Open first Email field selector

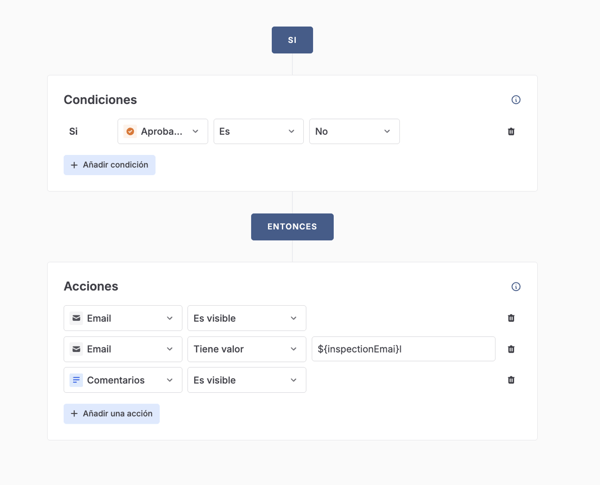tap(123, 318)
